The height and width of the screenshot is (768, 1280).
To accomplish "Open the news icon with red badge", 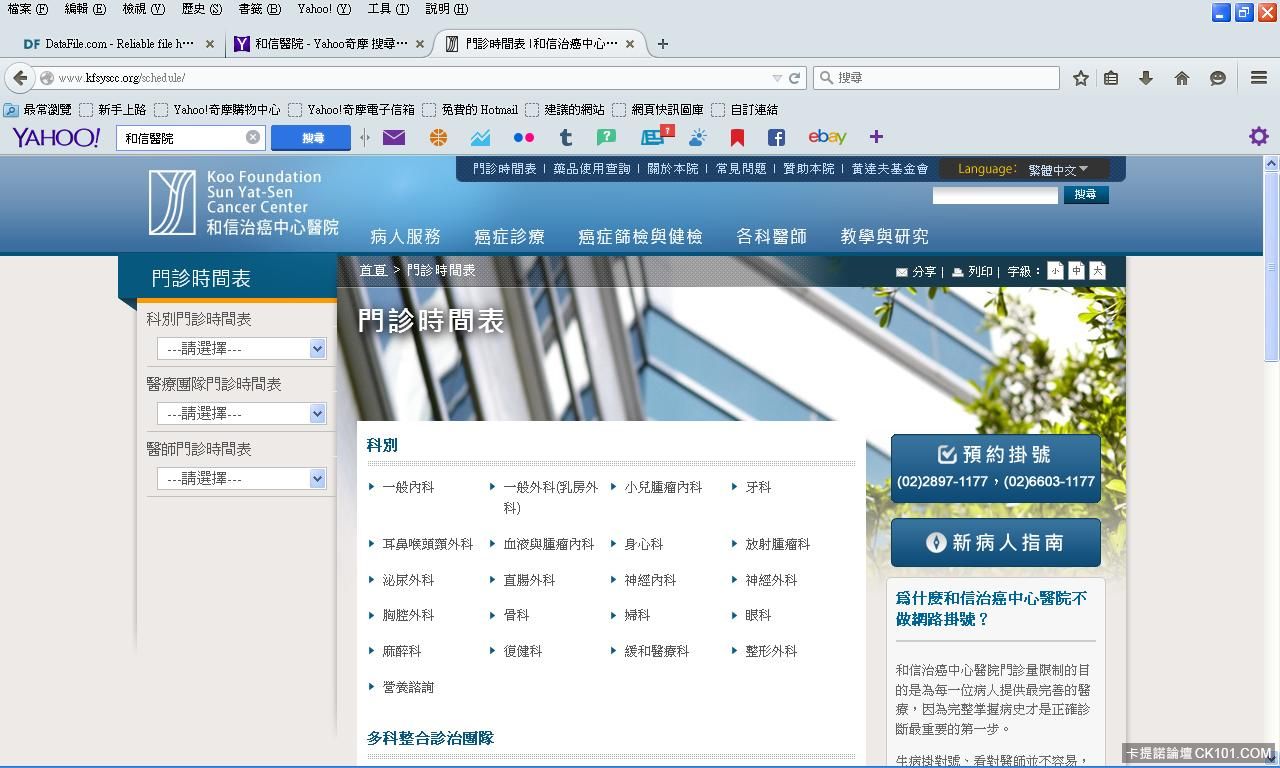I will pyautogui.click(x=657, y=136).
